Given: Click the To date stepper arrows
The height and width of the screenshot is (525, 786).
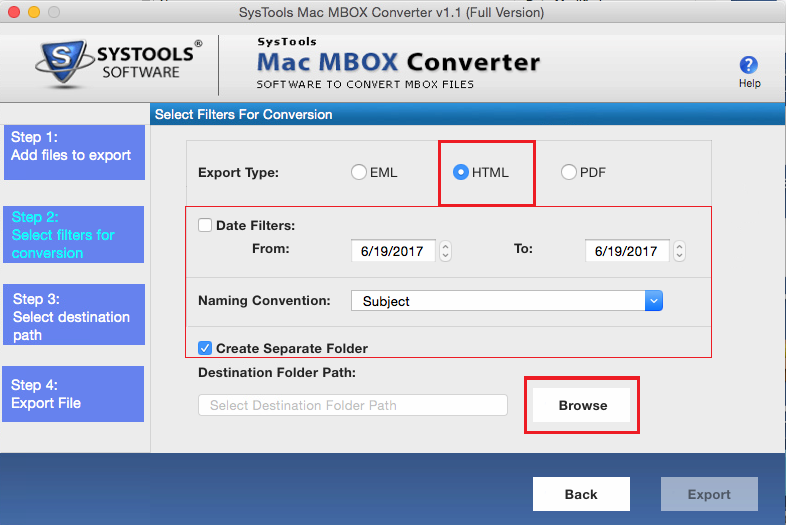Looking at the screenshot, I should [x=679, y=251].
